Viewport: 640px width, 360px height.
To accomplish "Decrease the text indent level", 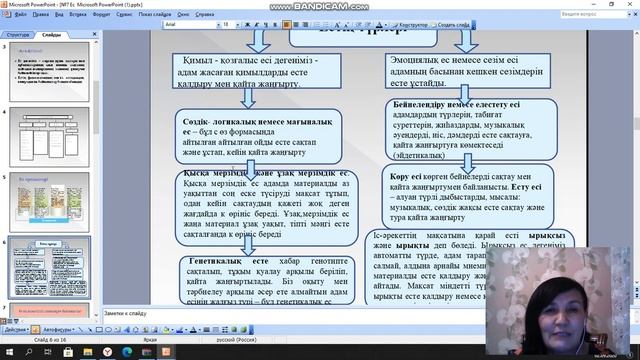I will [358, 25].
